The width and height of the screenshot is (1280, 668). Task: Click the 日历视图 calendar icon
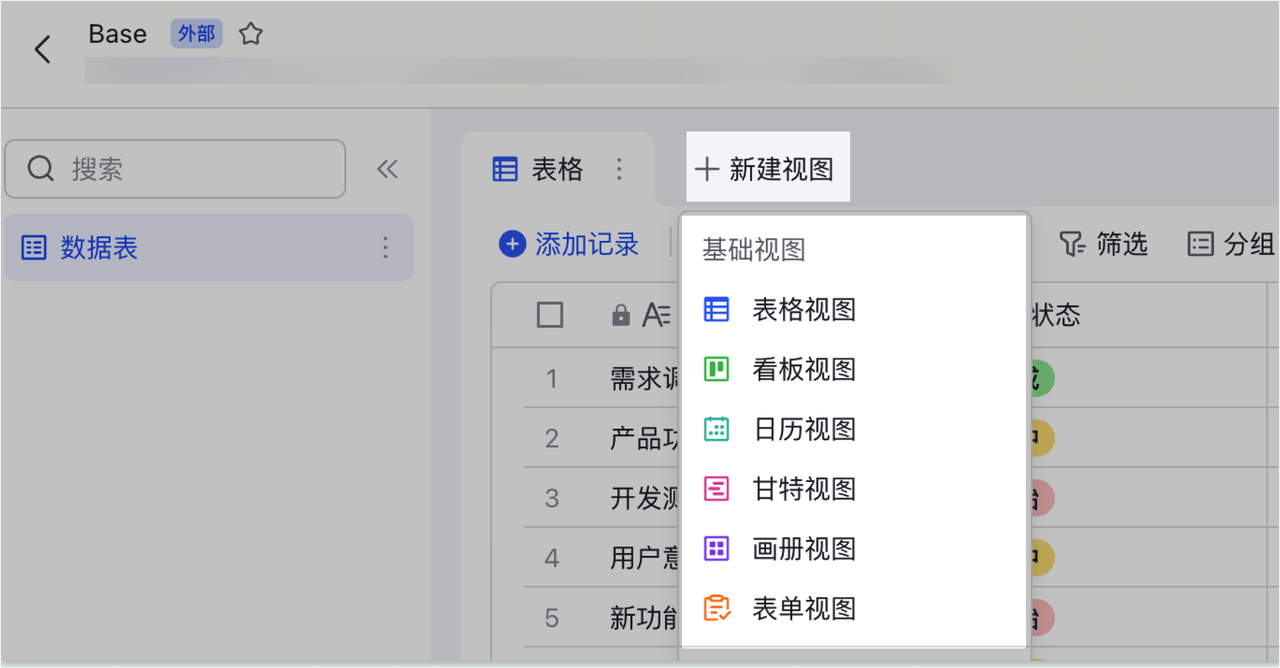coord(716,429)
